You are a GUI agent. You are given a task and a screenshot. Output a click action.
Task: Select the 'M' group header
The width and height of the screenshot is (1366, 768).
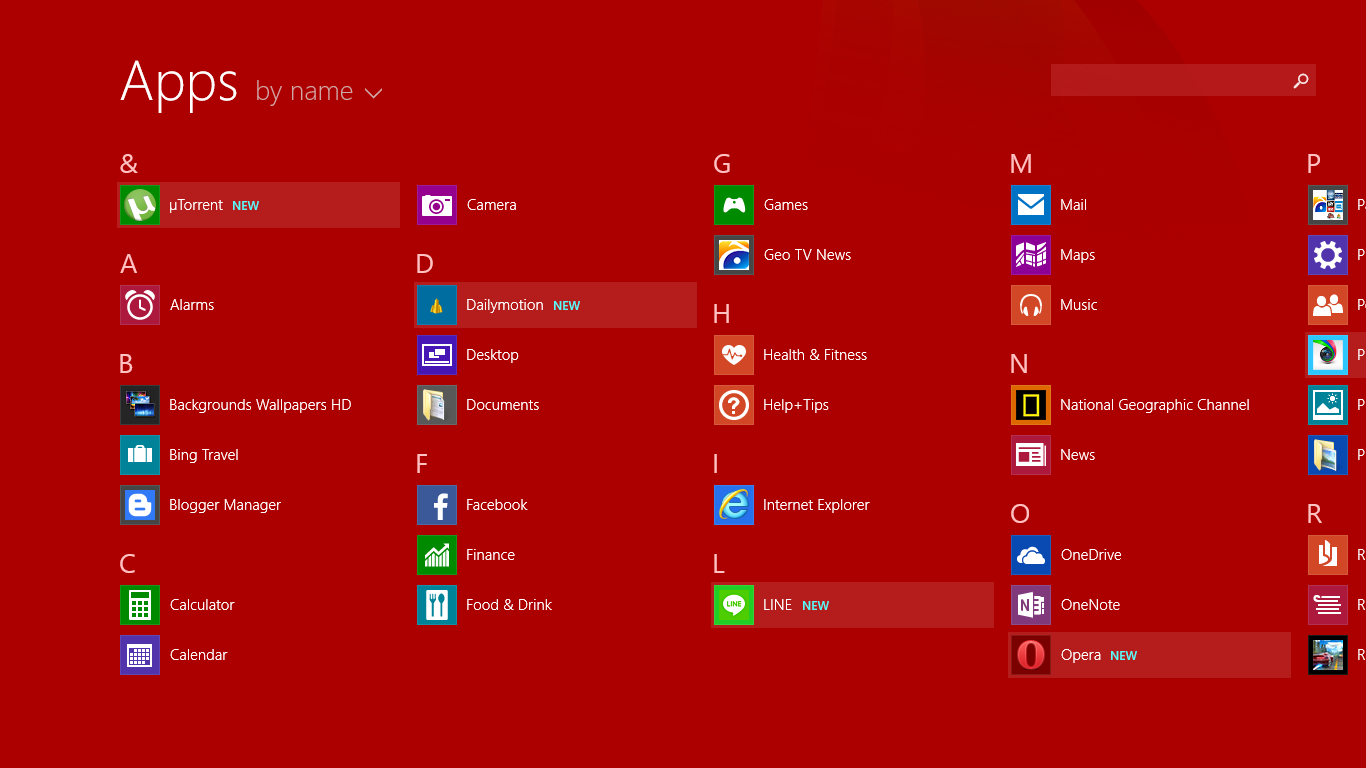coord(1021,164)
